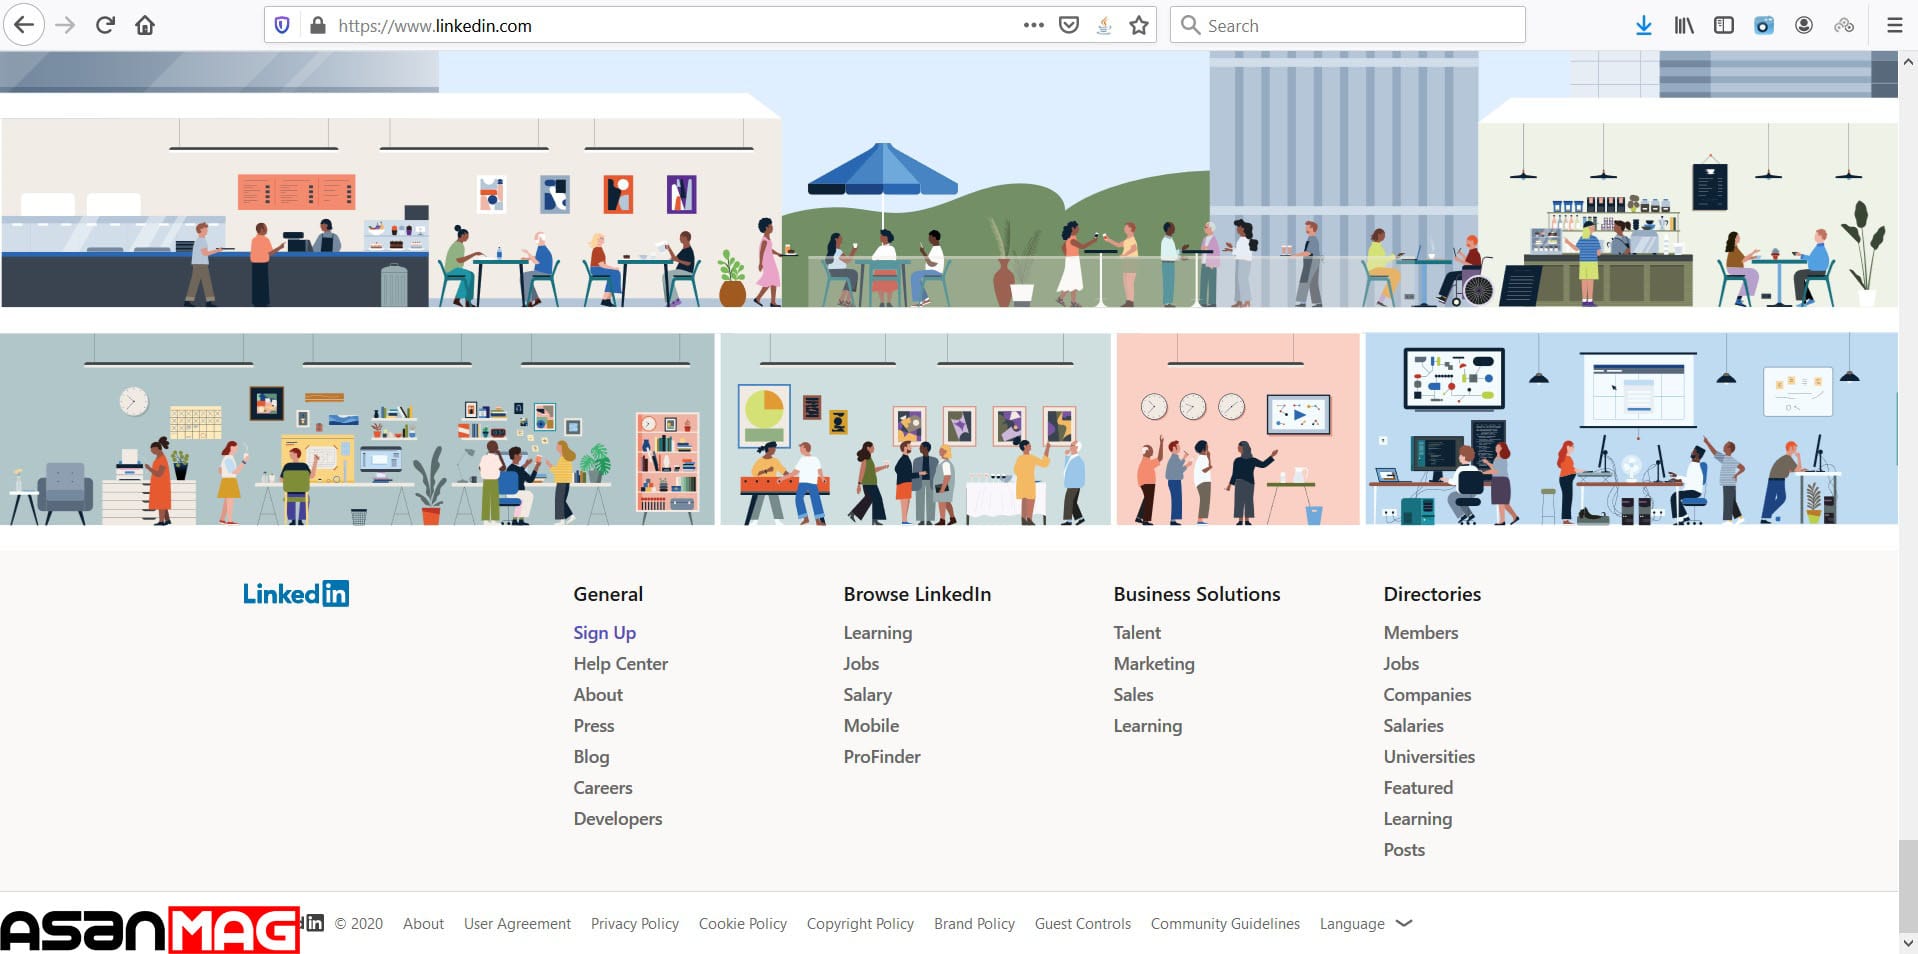Go to the browser home page
This screenshot has height=954, width=1918.
click(x=145, y=25)
